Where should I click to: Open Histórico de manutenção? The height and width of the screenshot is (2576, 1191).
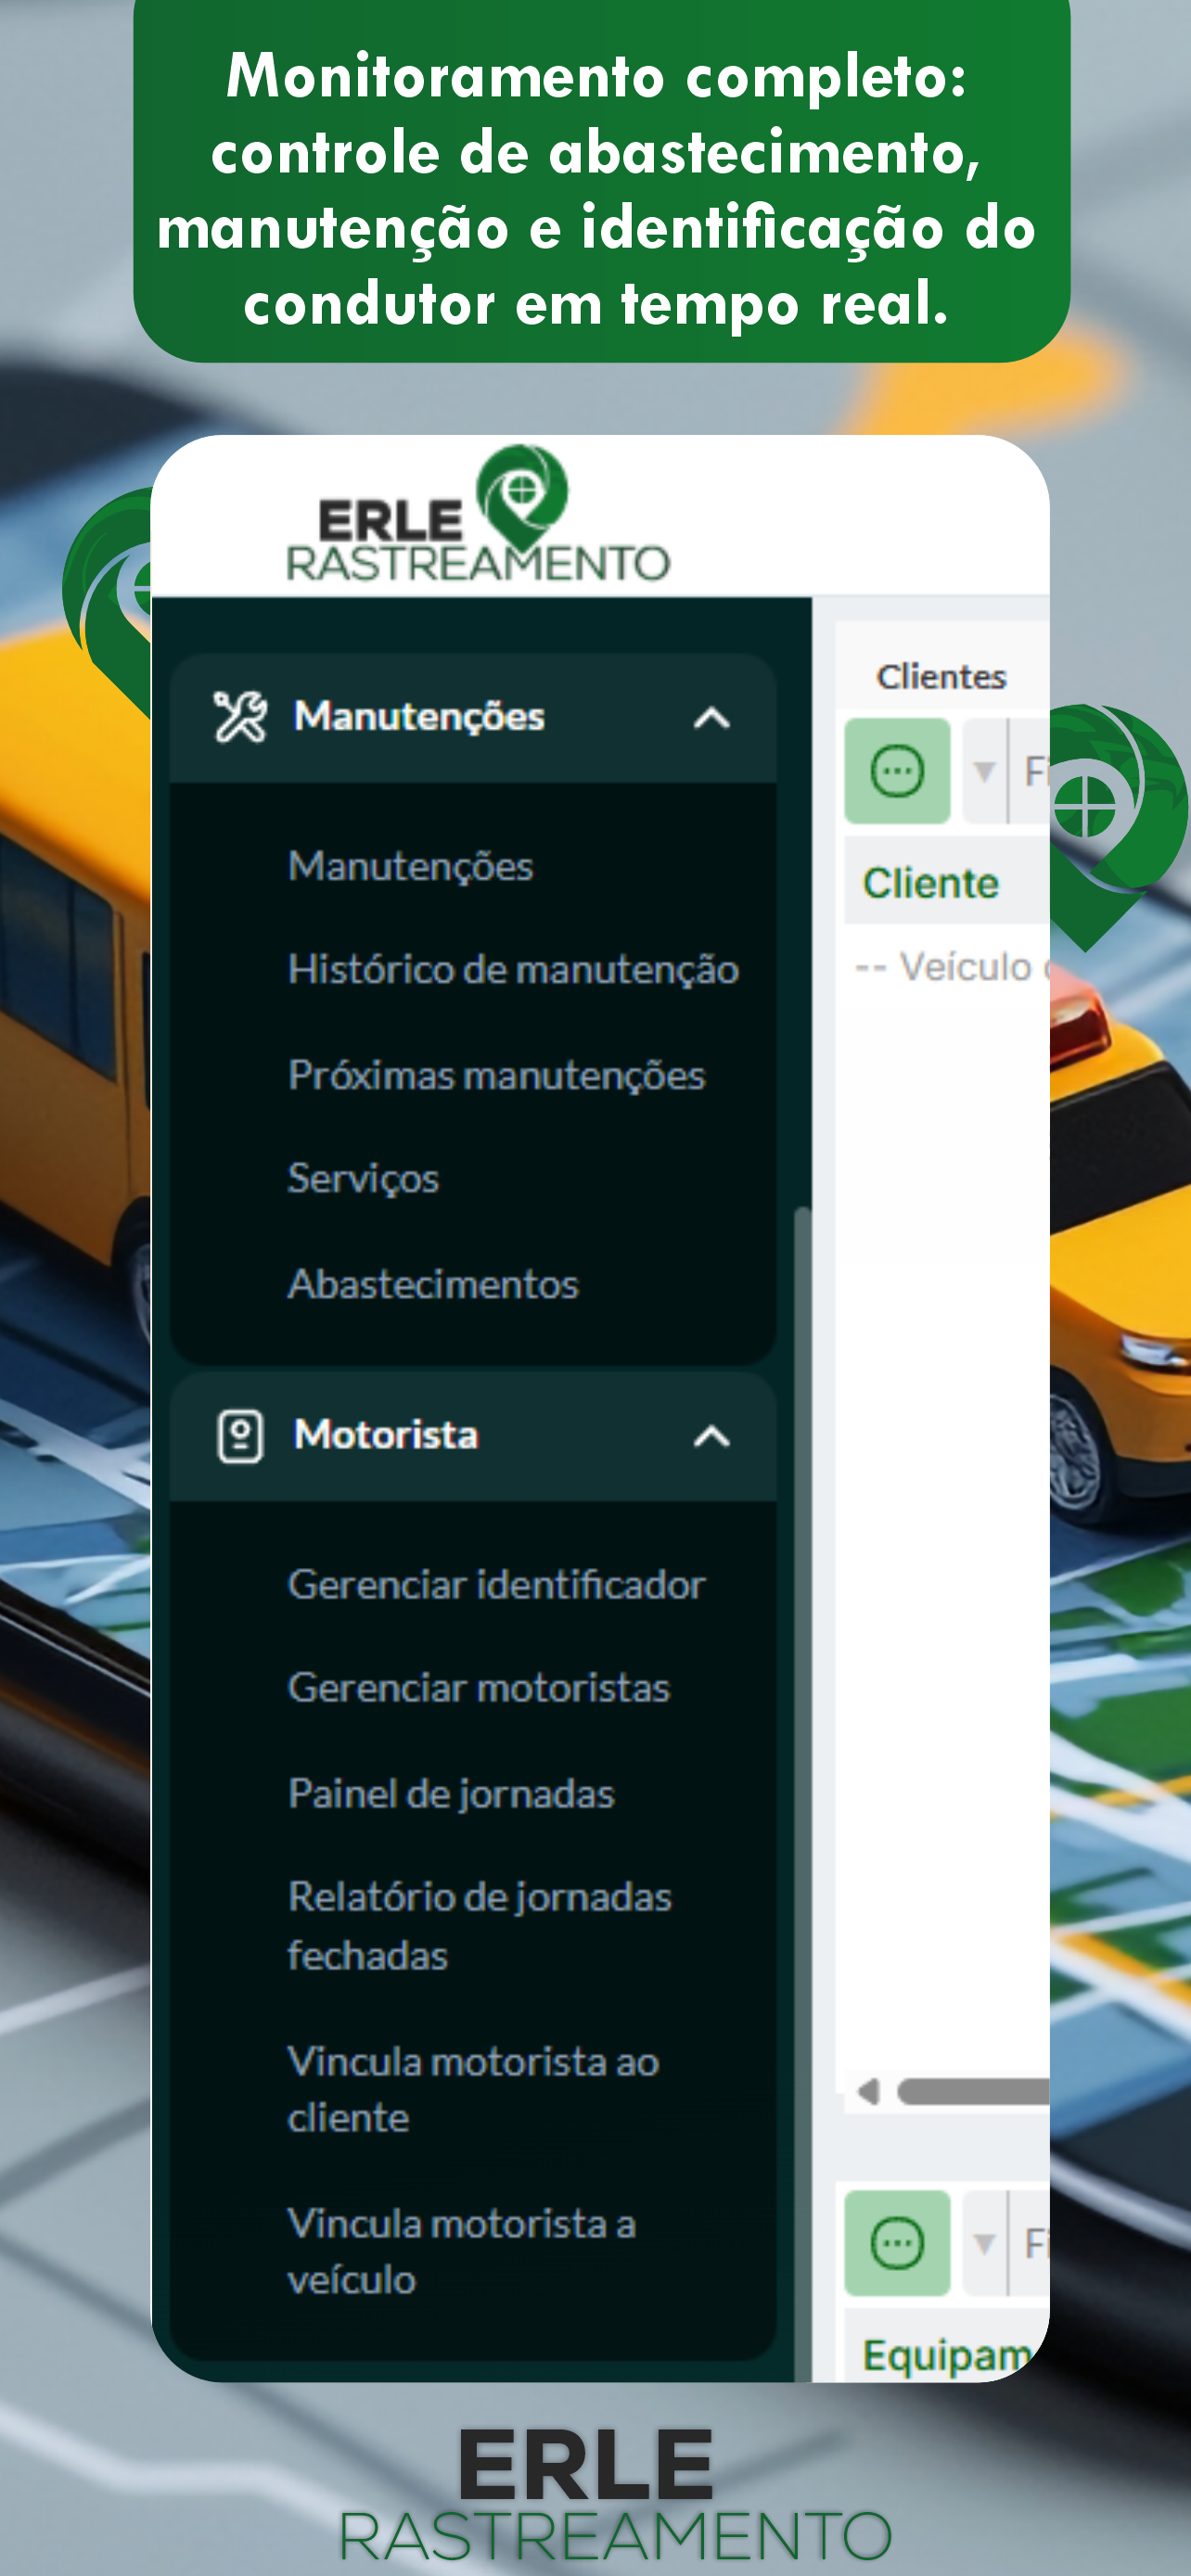point(513,970)
